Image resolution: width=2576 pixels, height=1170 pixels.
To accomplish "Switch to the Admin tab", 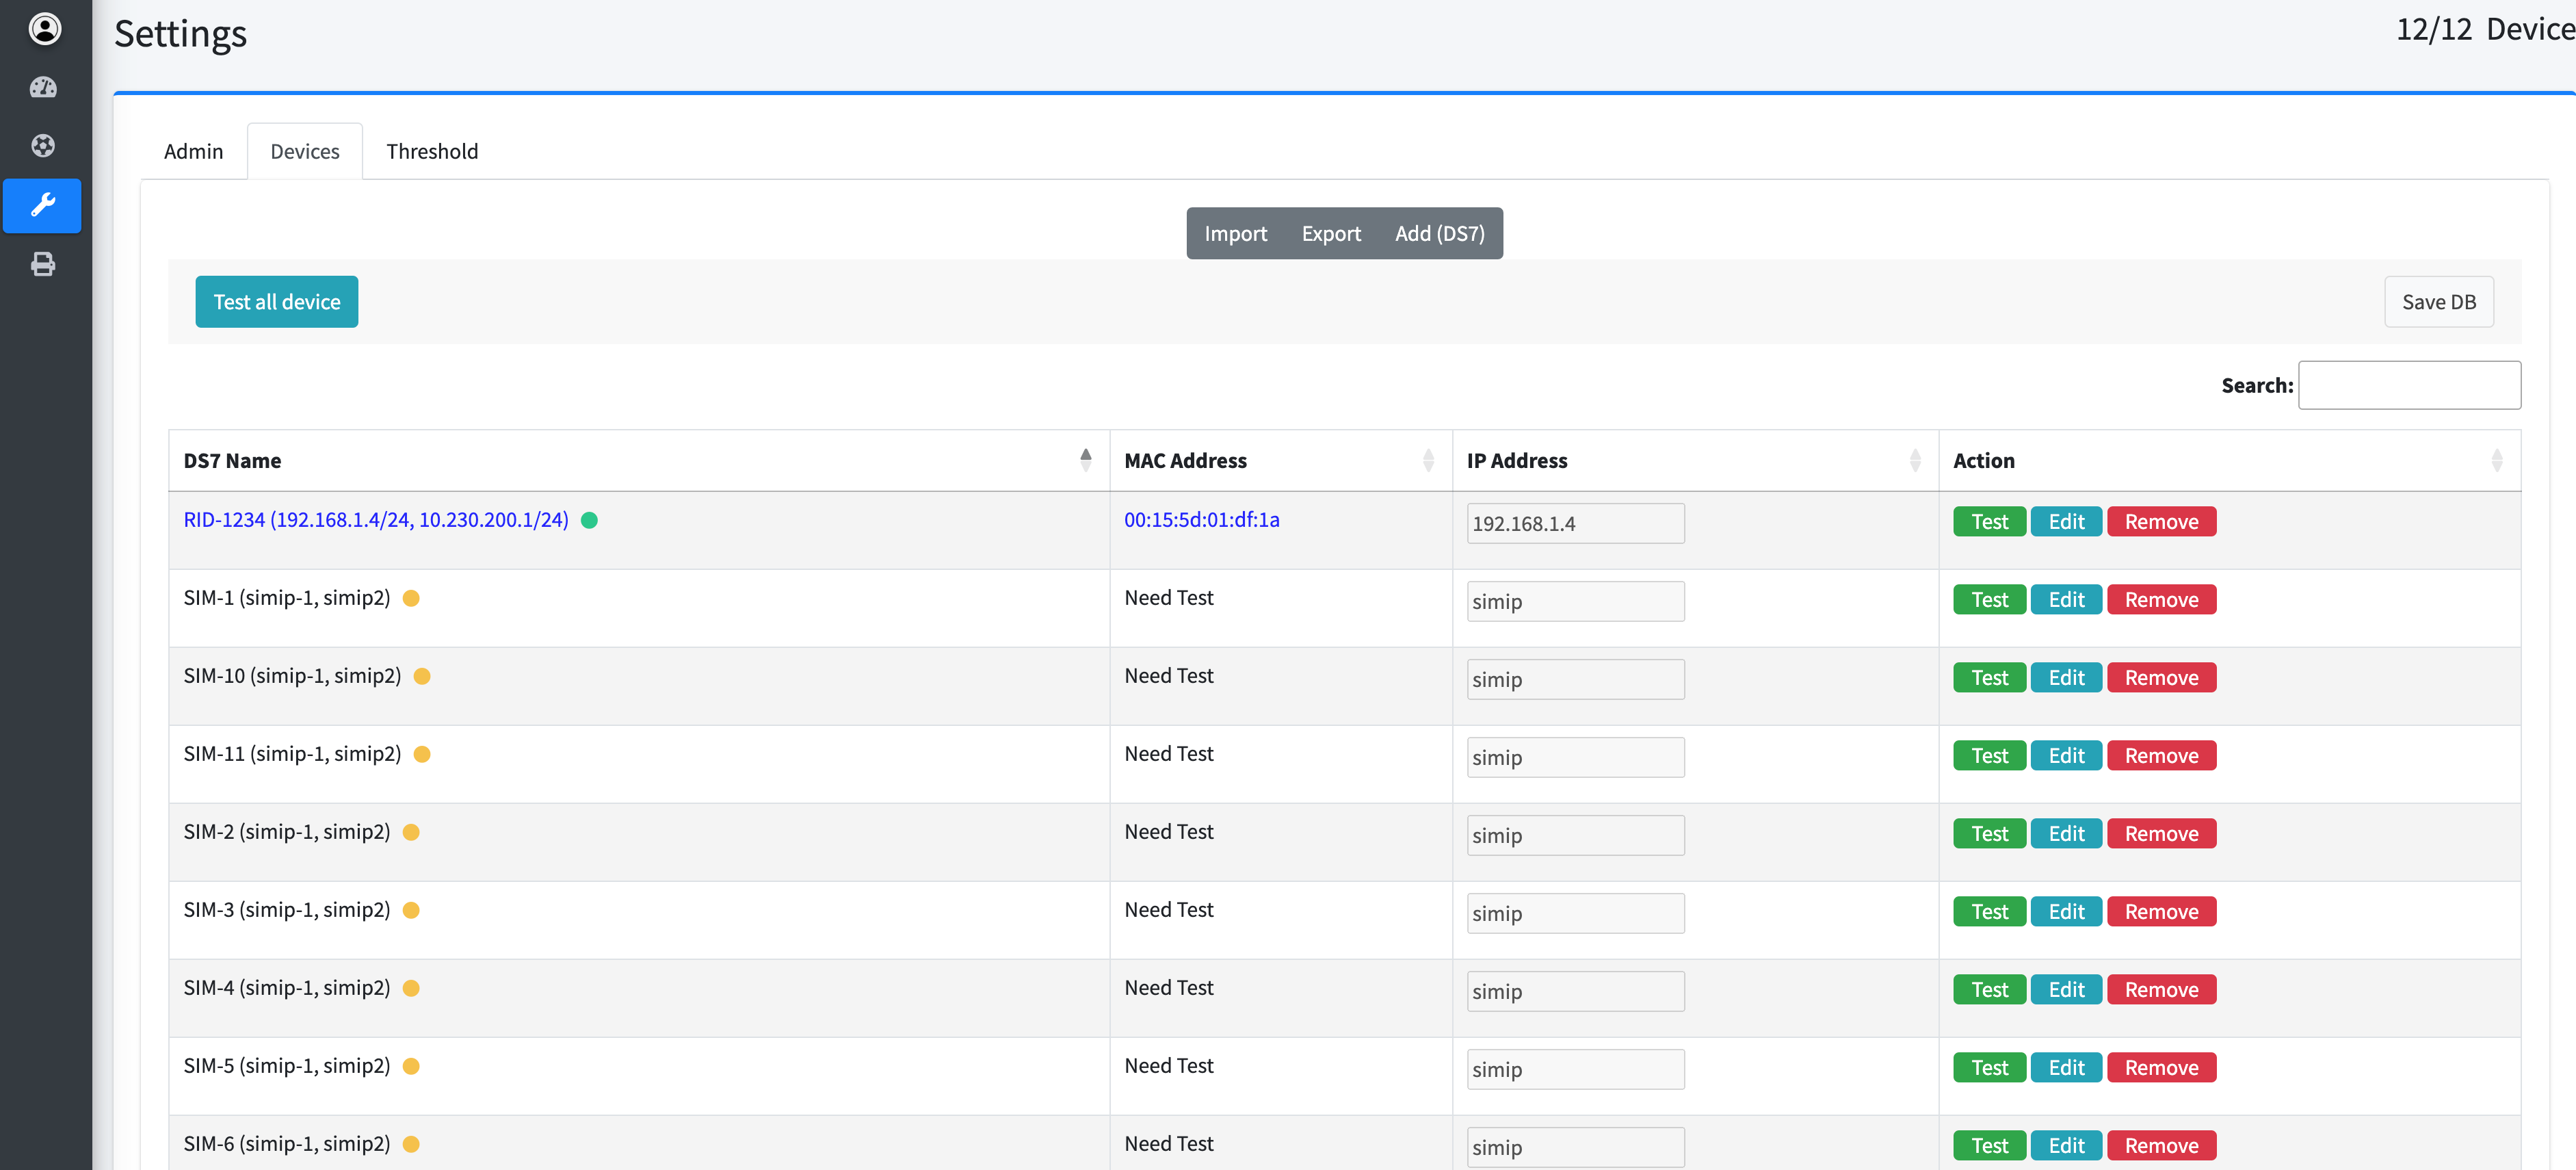I will pos(193,151).
